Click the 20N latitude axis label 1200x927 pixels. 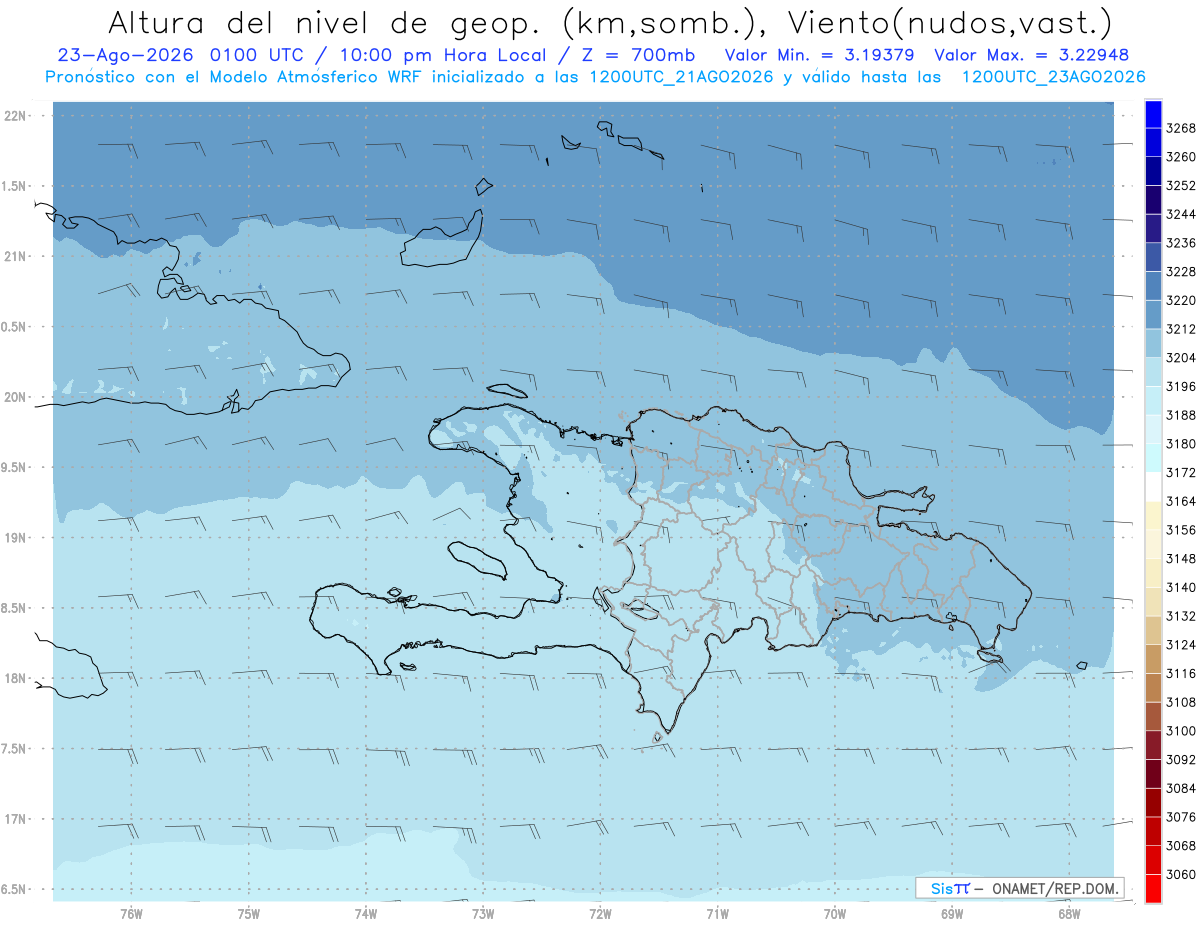15,397
